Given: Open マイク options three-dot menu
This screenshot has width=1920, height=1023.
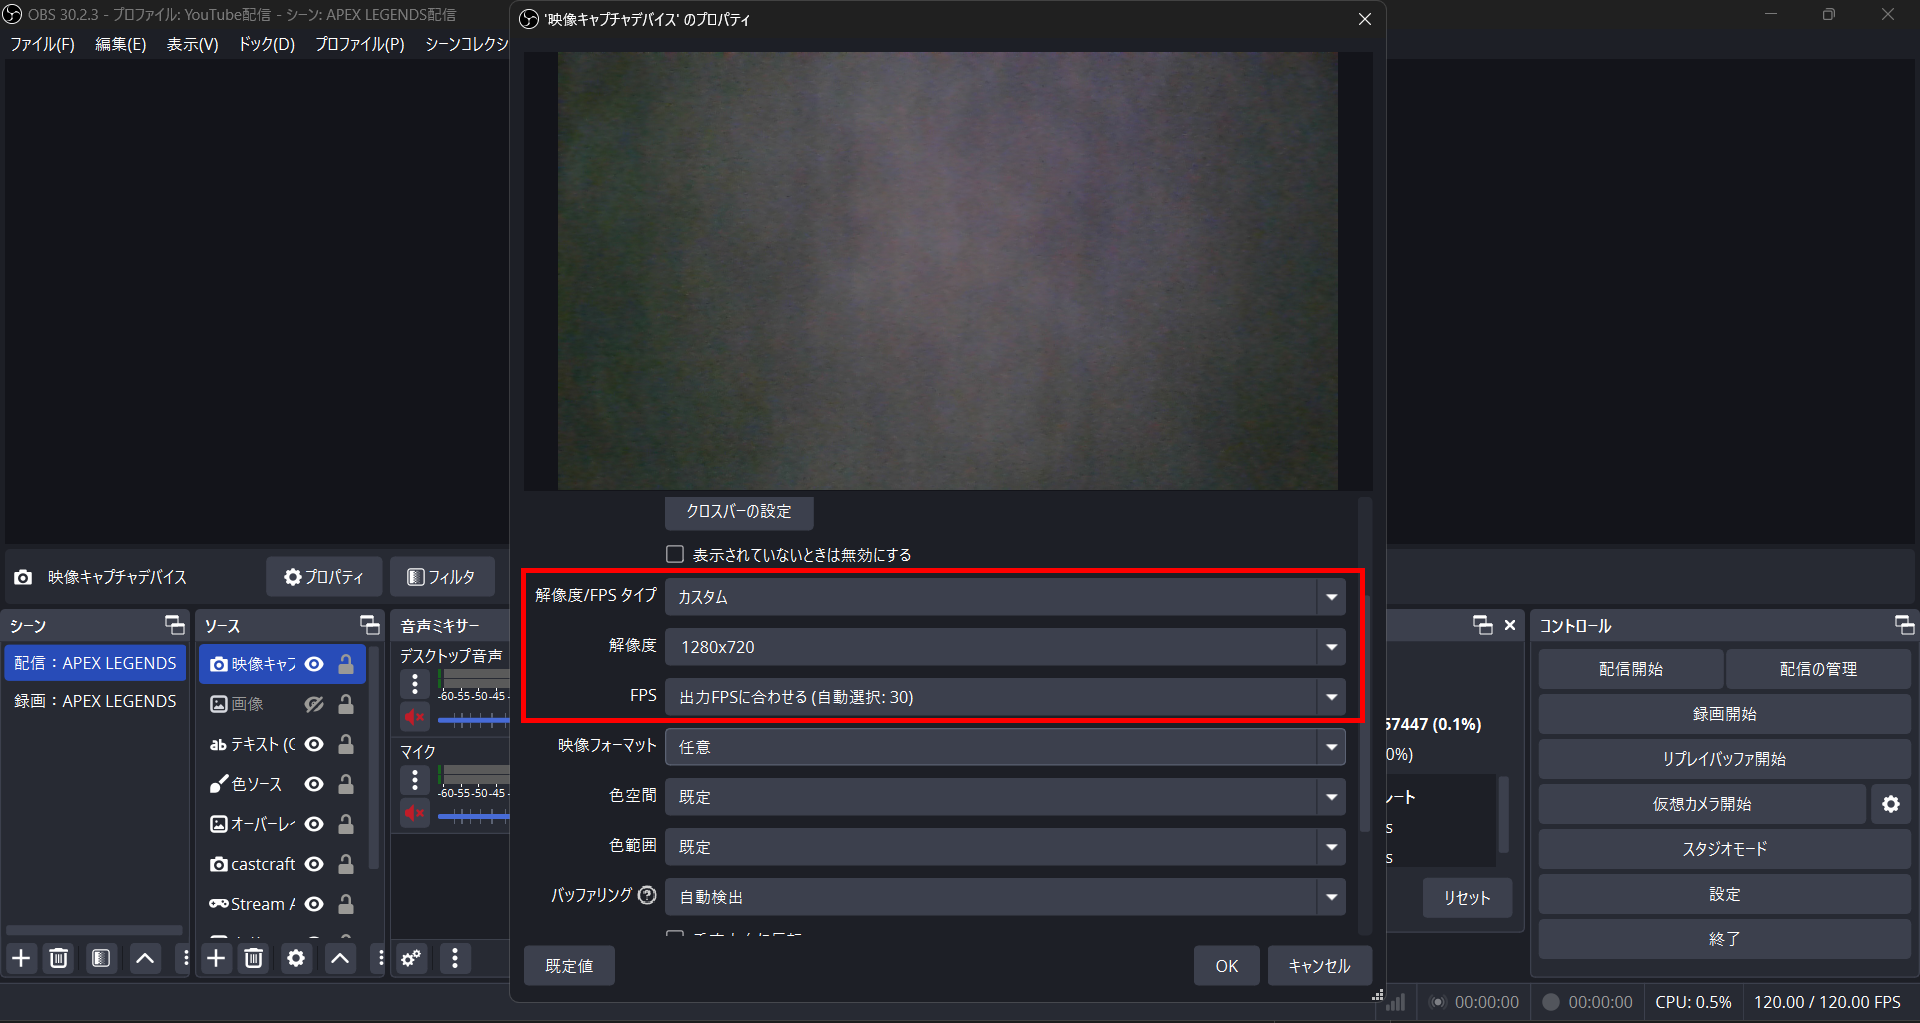Looking at the screenshot, I should [x=415, y=780].
